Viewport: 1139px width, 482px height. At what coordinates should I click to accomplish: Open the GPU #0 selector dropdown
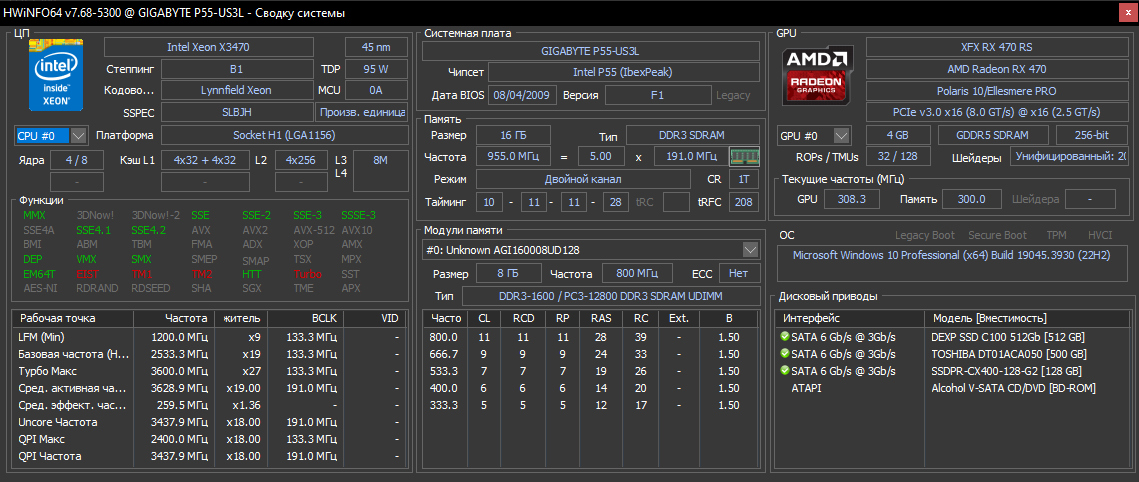point(841,135)
